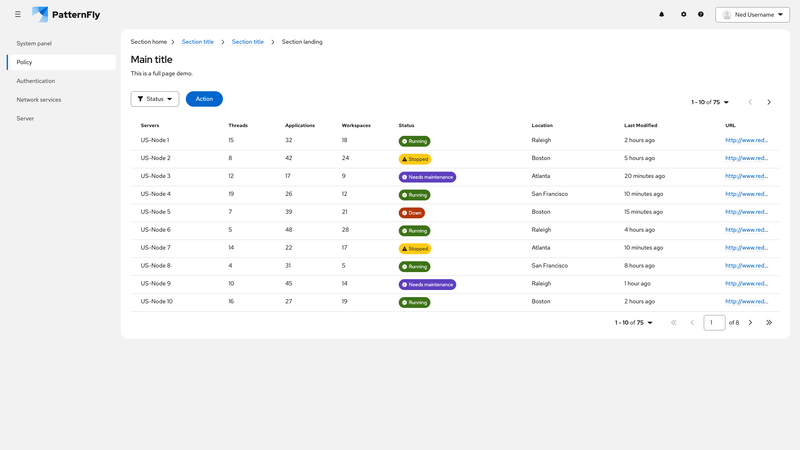800x450 pixels.
Task: Open URL link for US-Node 8
Action: coord(746,265)
